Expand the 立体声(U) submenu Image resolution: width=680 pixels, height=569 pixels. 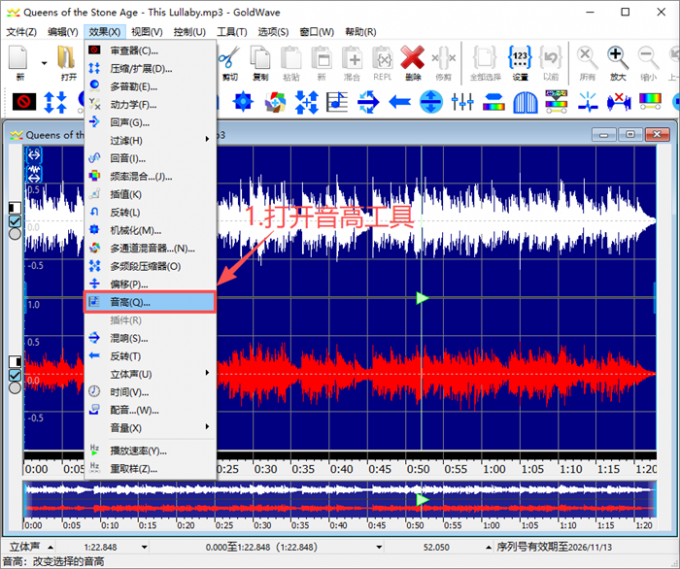[x=150, y=374]
